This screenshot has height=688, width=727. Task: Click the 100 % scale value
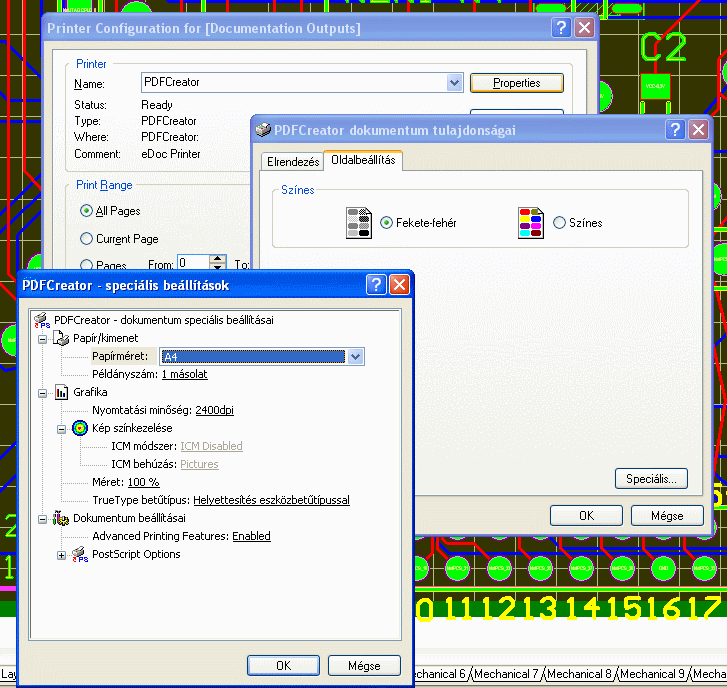coord(143,482)
